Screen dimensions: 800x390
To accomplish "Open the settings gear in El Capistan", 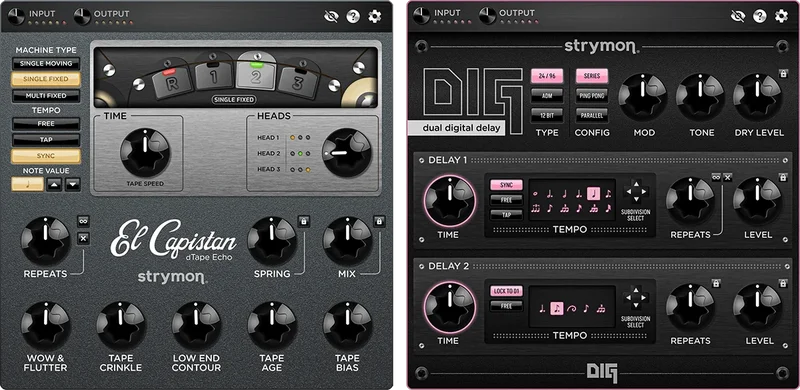I will pos(375,16).
